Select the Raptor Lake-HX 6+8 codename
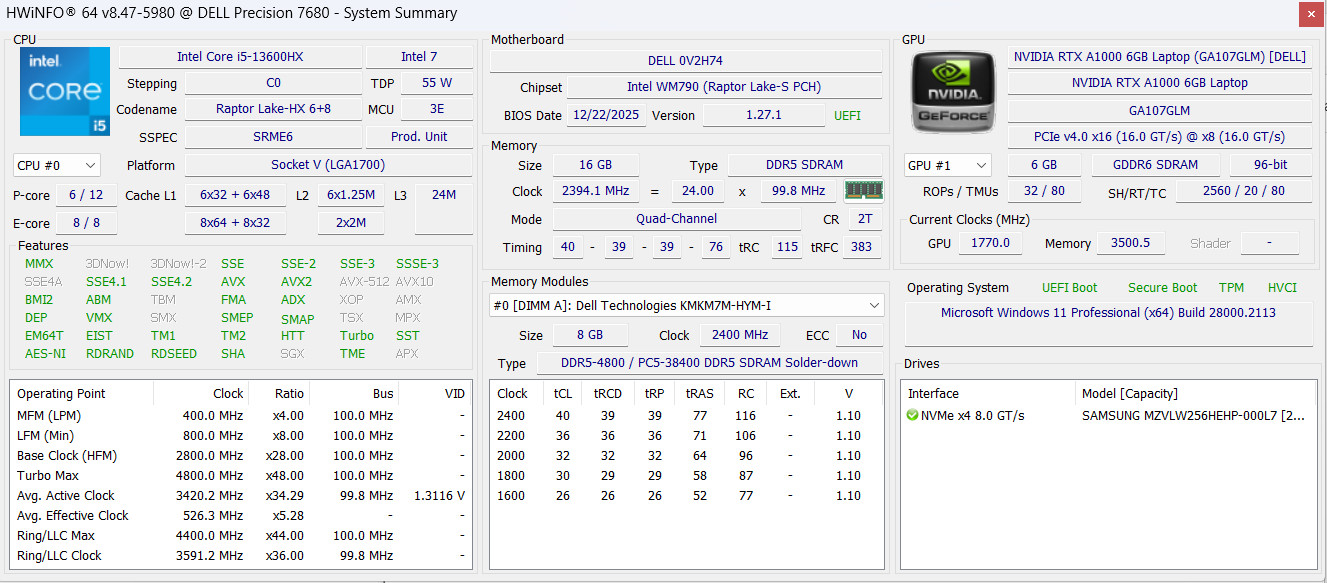Image resolution: width=1327 pixels, height=583 pixels. pos(273,109)
